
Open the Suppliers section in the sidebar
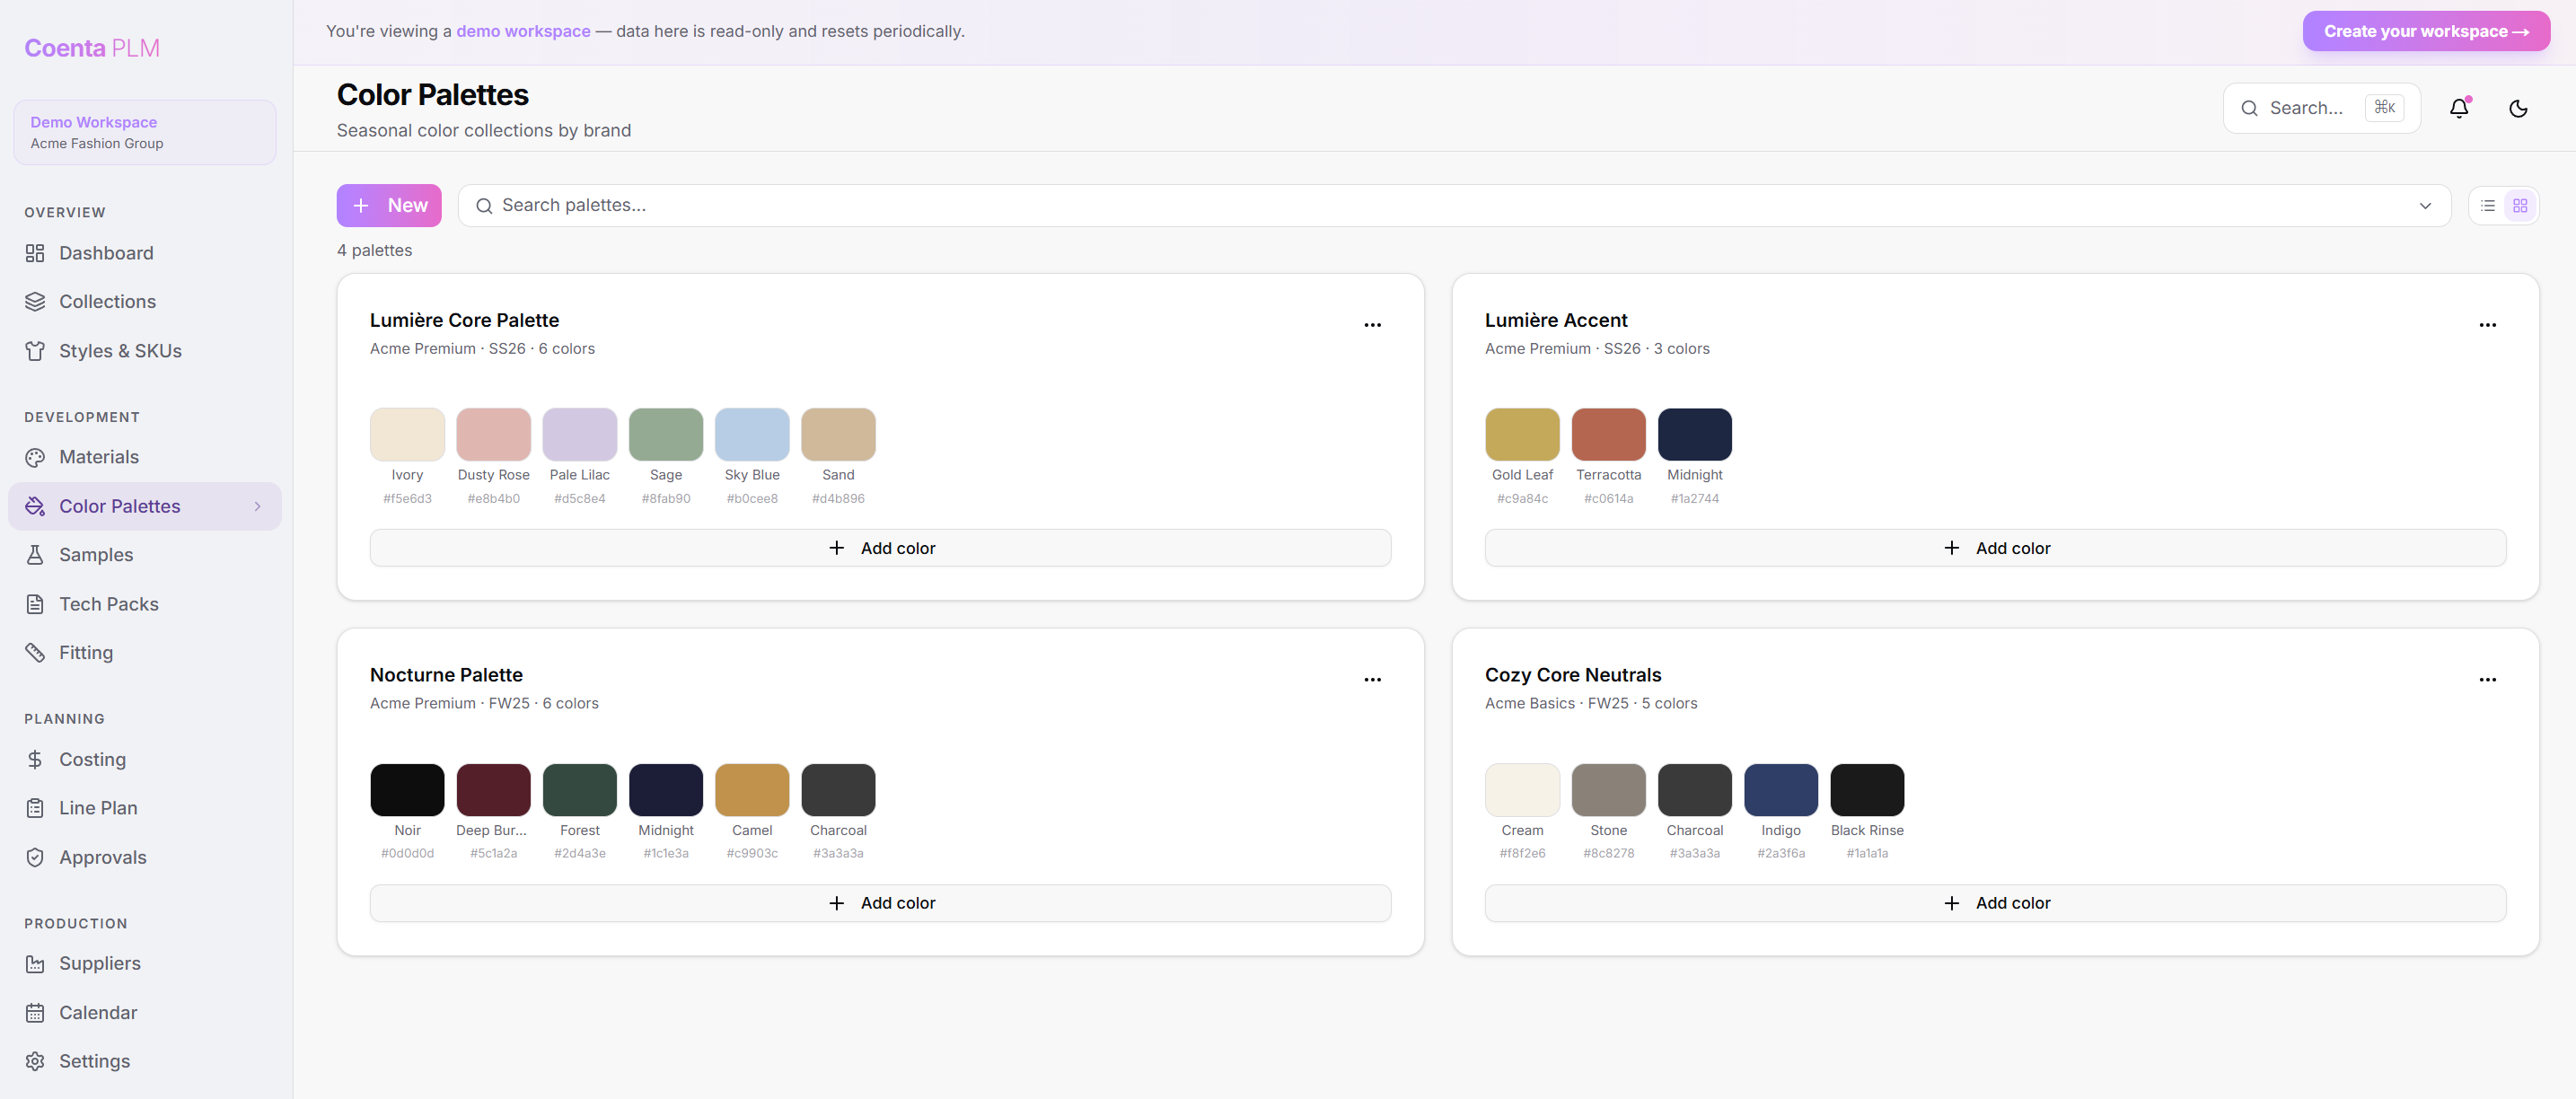point(99,963)
